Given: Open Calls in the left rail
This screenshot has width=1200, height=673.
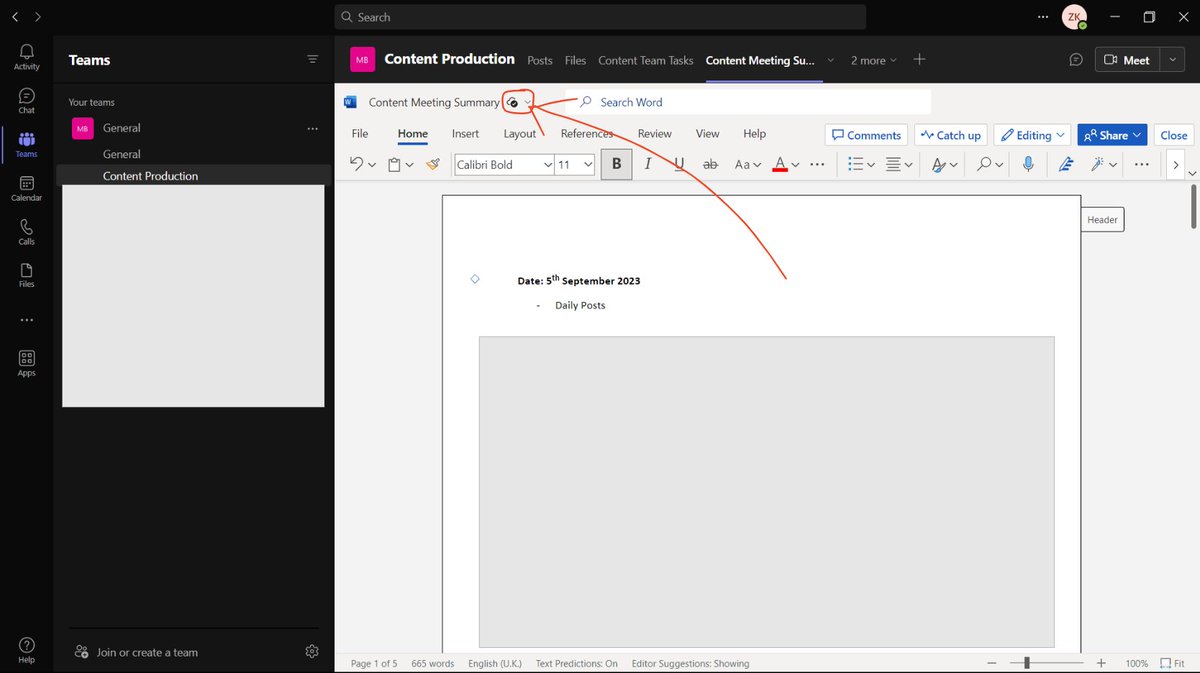Looking at the screenshot, I should tap(27, 232).
